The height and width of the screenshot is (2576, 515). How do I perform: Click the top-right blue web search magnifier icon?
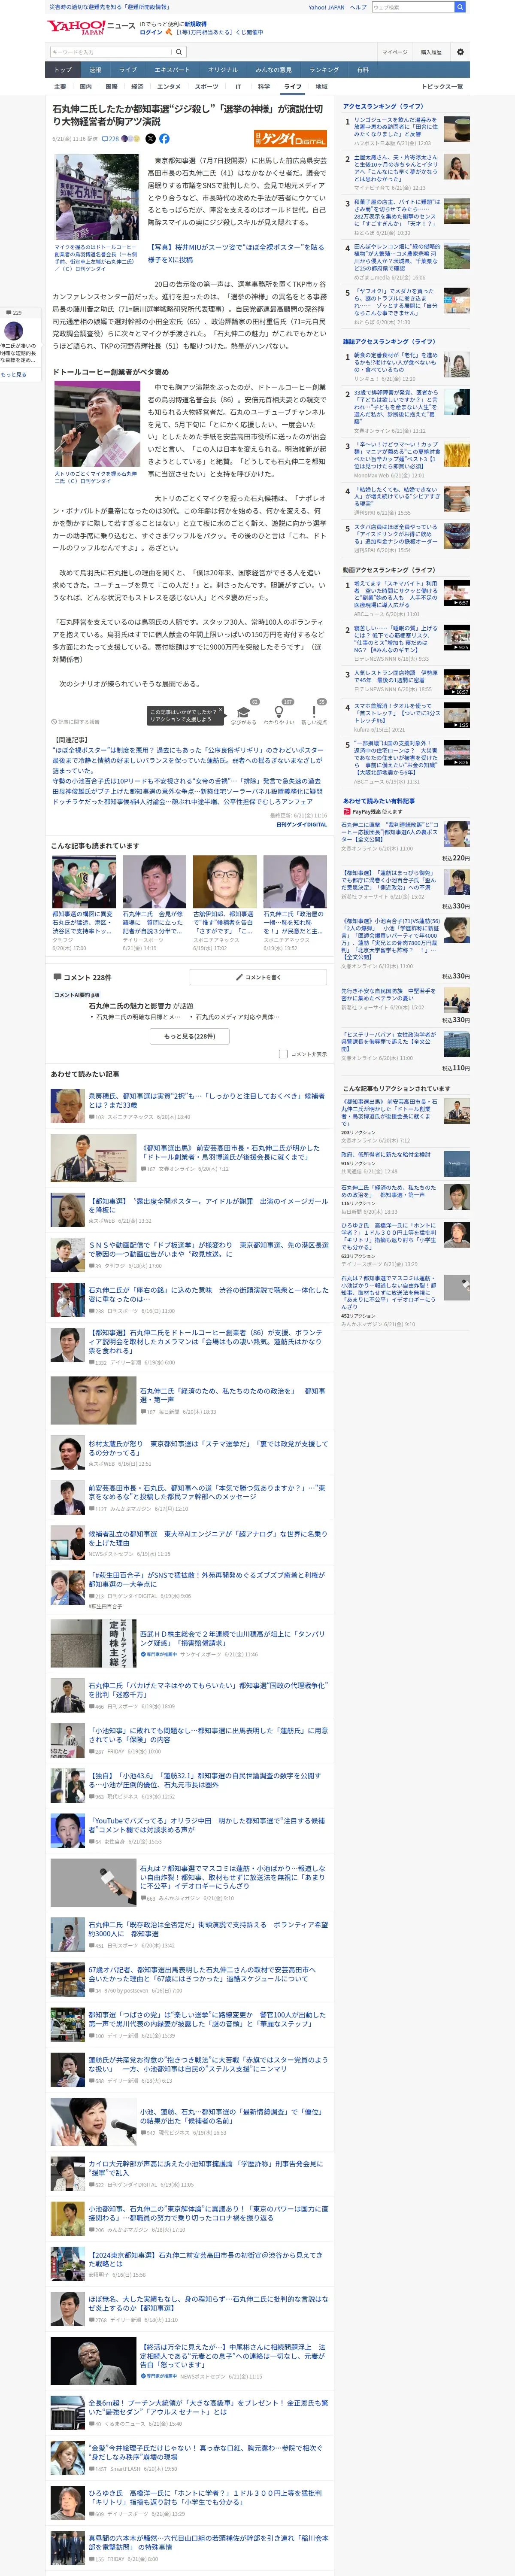click(x=460, y=7)
